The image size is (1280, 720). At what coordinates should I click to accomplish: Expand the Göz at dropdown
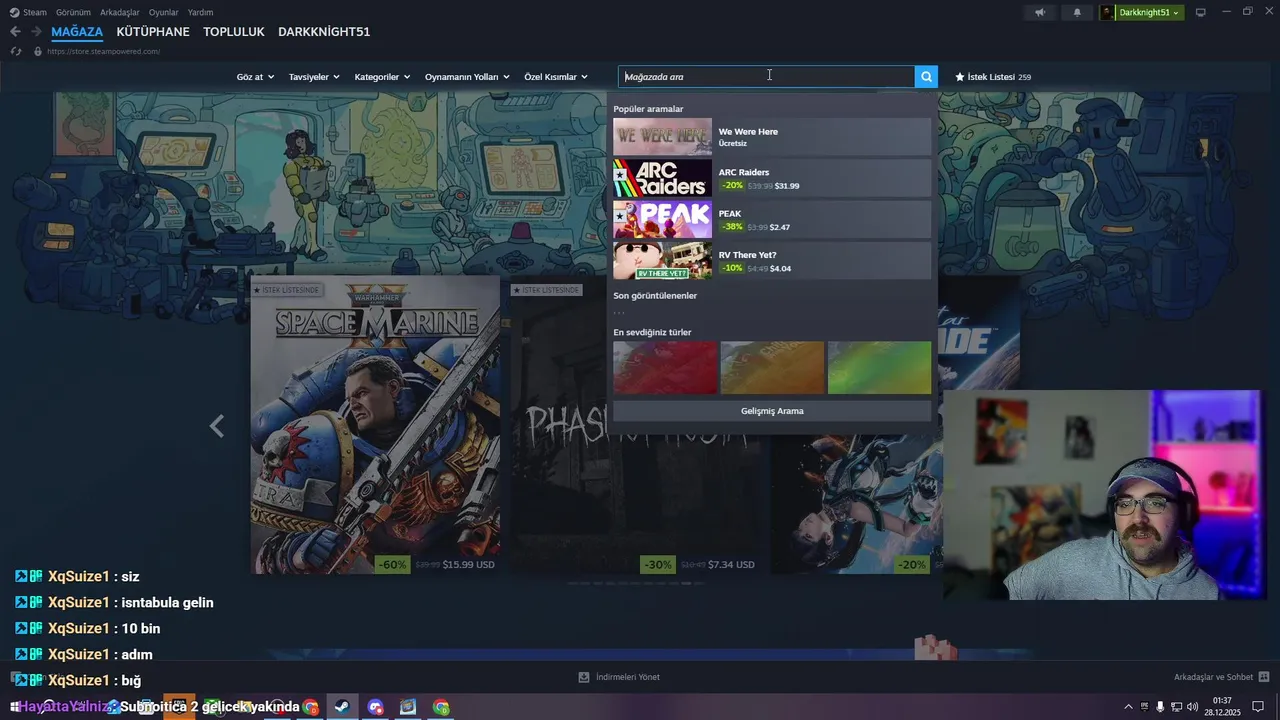(x=255, y=77)
